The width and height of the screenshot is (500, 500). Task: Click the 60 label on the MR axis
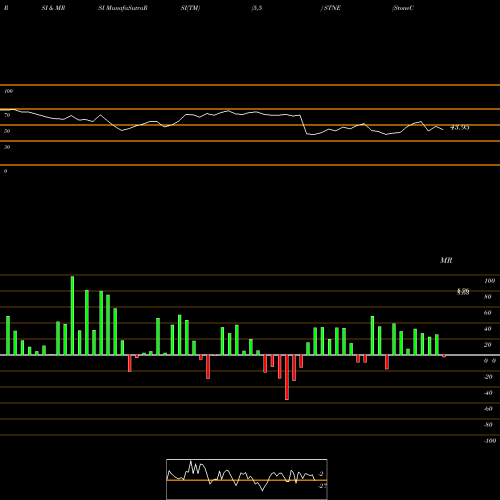coord(488,313)
